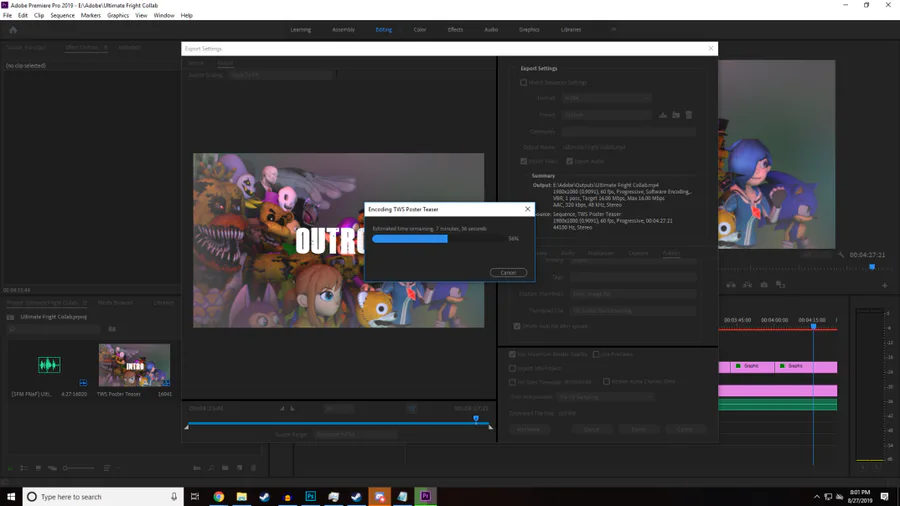
Task: Toggle Delete local file after upload checkbox
Action: click(517, 326)
